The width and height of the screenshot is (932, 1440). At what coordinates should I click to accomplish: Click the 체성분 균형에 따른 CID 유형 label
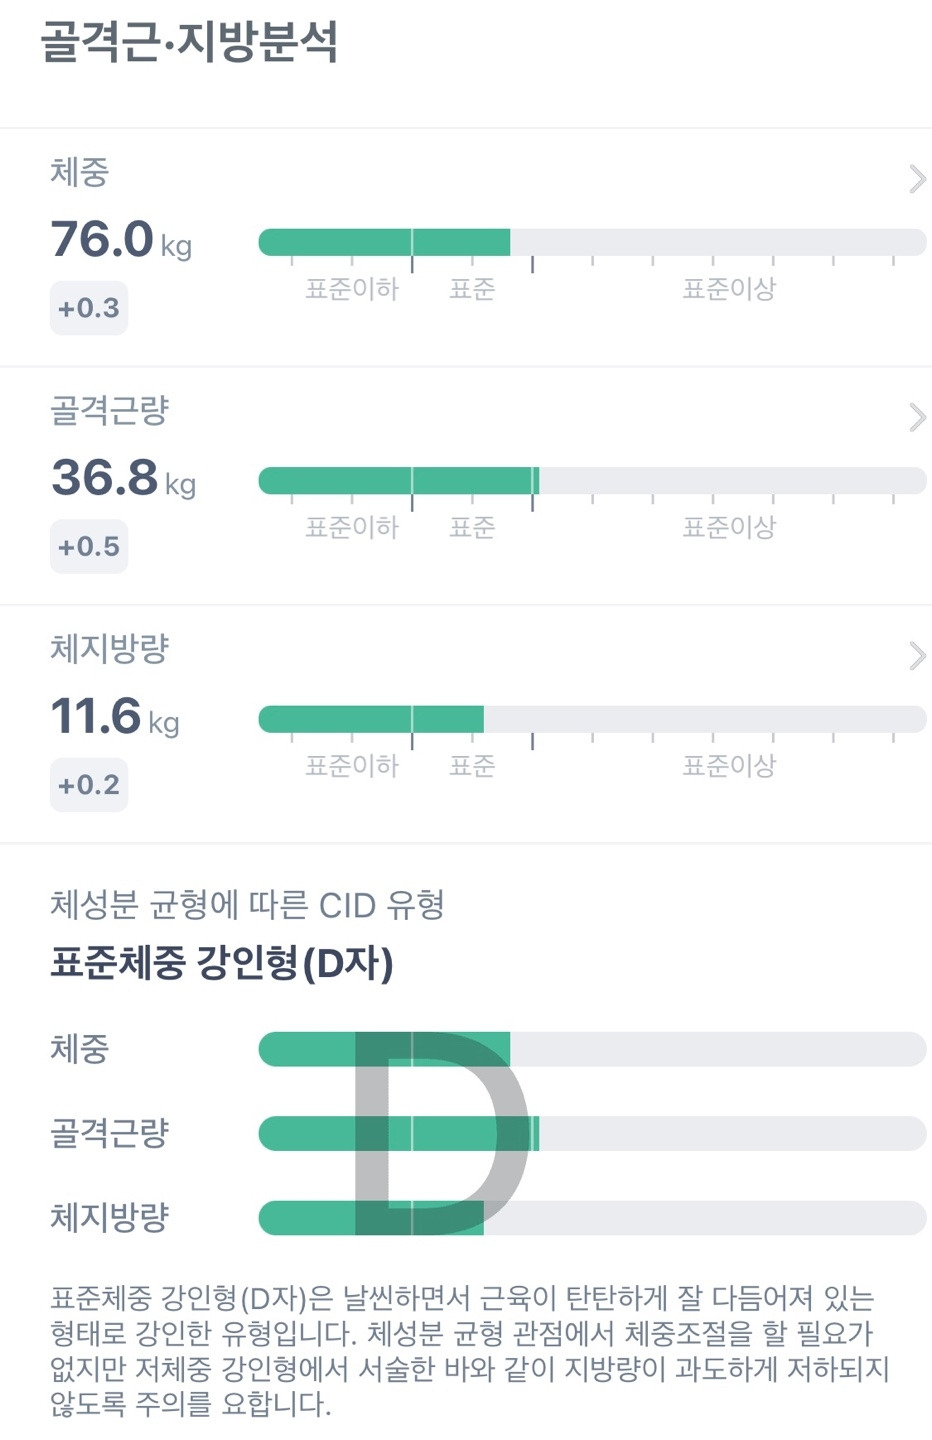pyautogui.click(x=247, y=905)
